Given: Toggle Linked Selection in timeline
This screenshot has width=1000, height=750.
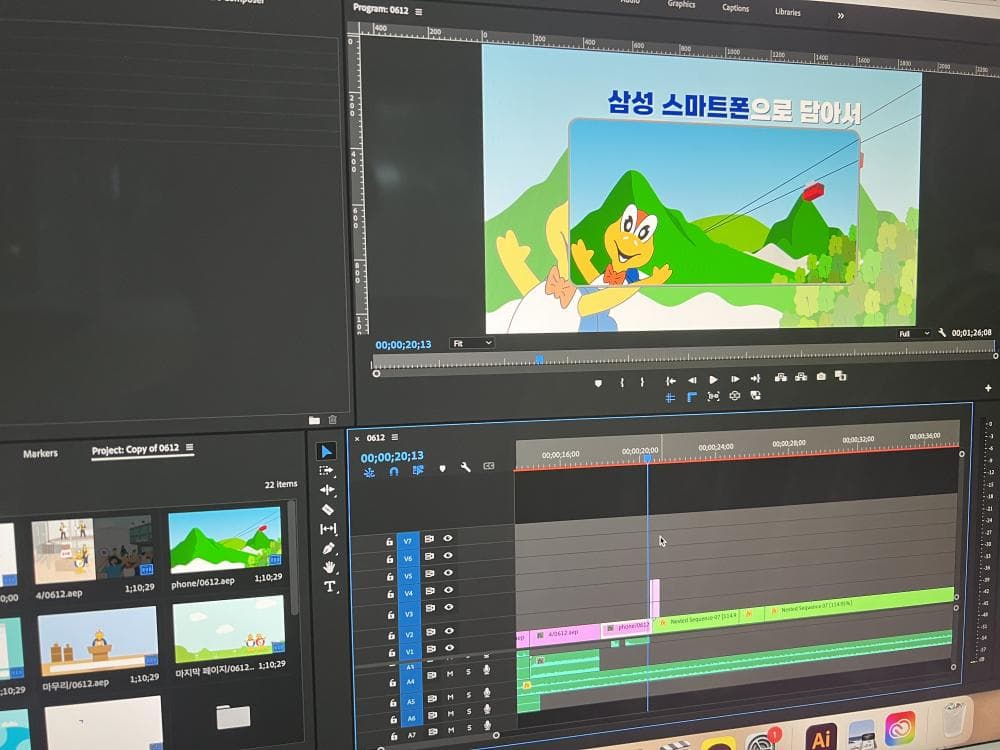Looking at the screenshot, I should click(418, 470).
